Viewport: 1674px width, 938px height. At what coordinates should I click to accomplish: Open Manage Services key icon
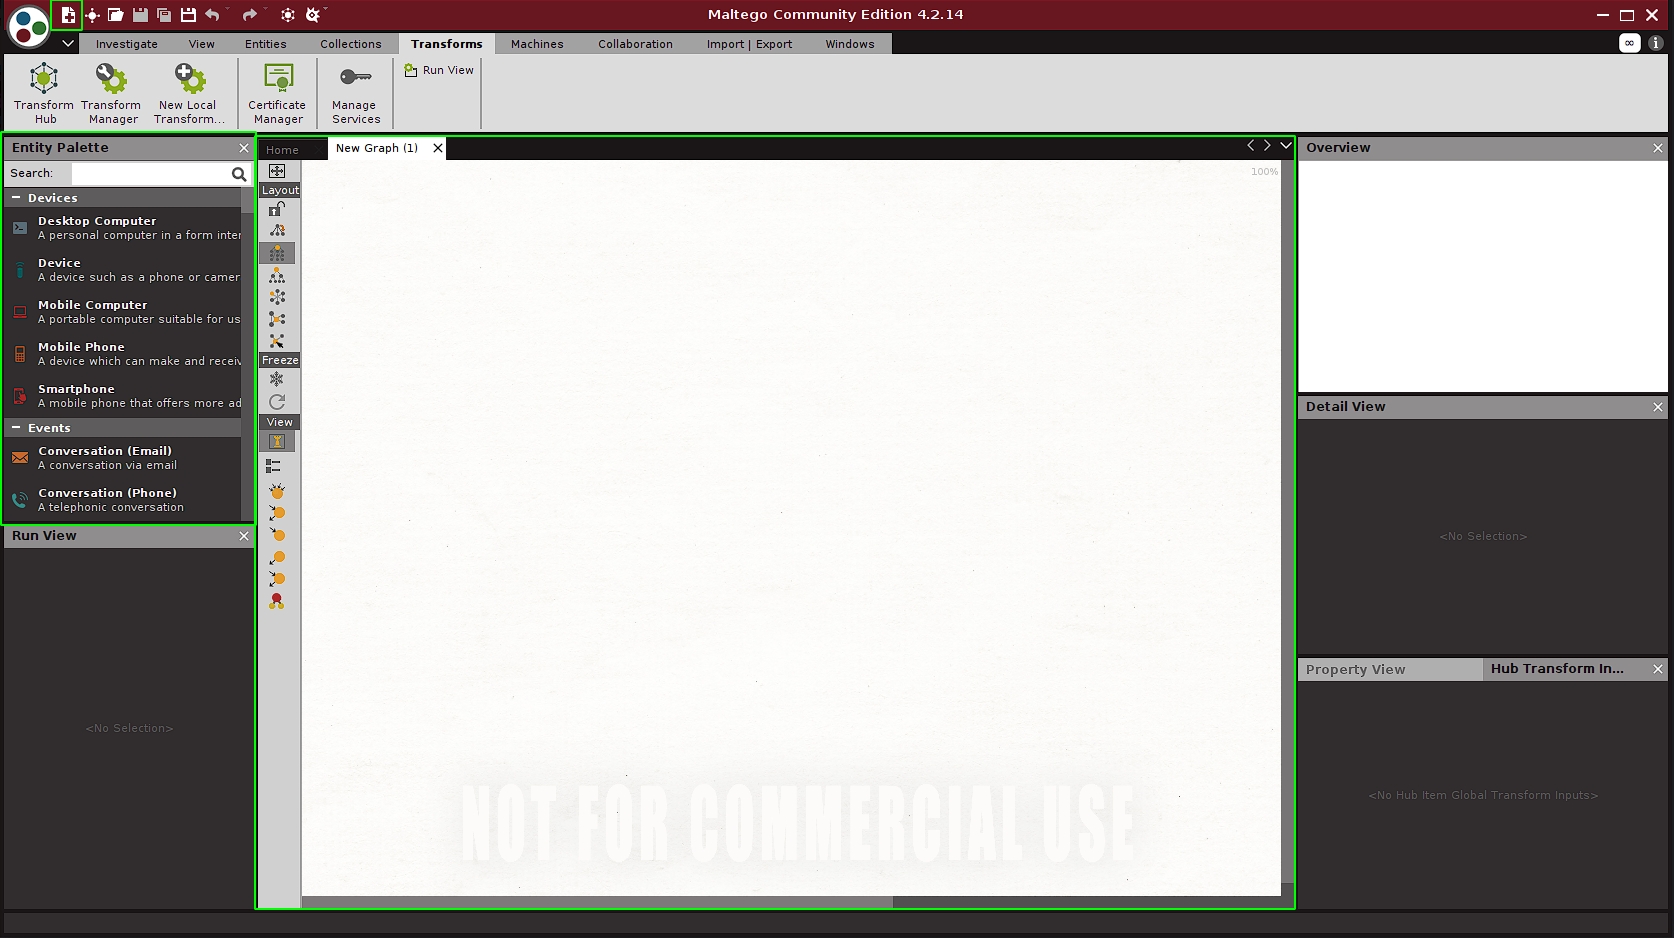click(355, 78)
